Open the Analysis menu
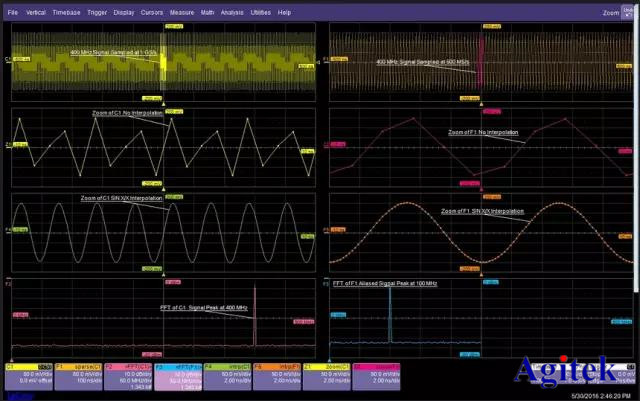Viewport: 640px width, 401px height. tap(232, 12)
